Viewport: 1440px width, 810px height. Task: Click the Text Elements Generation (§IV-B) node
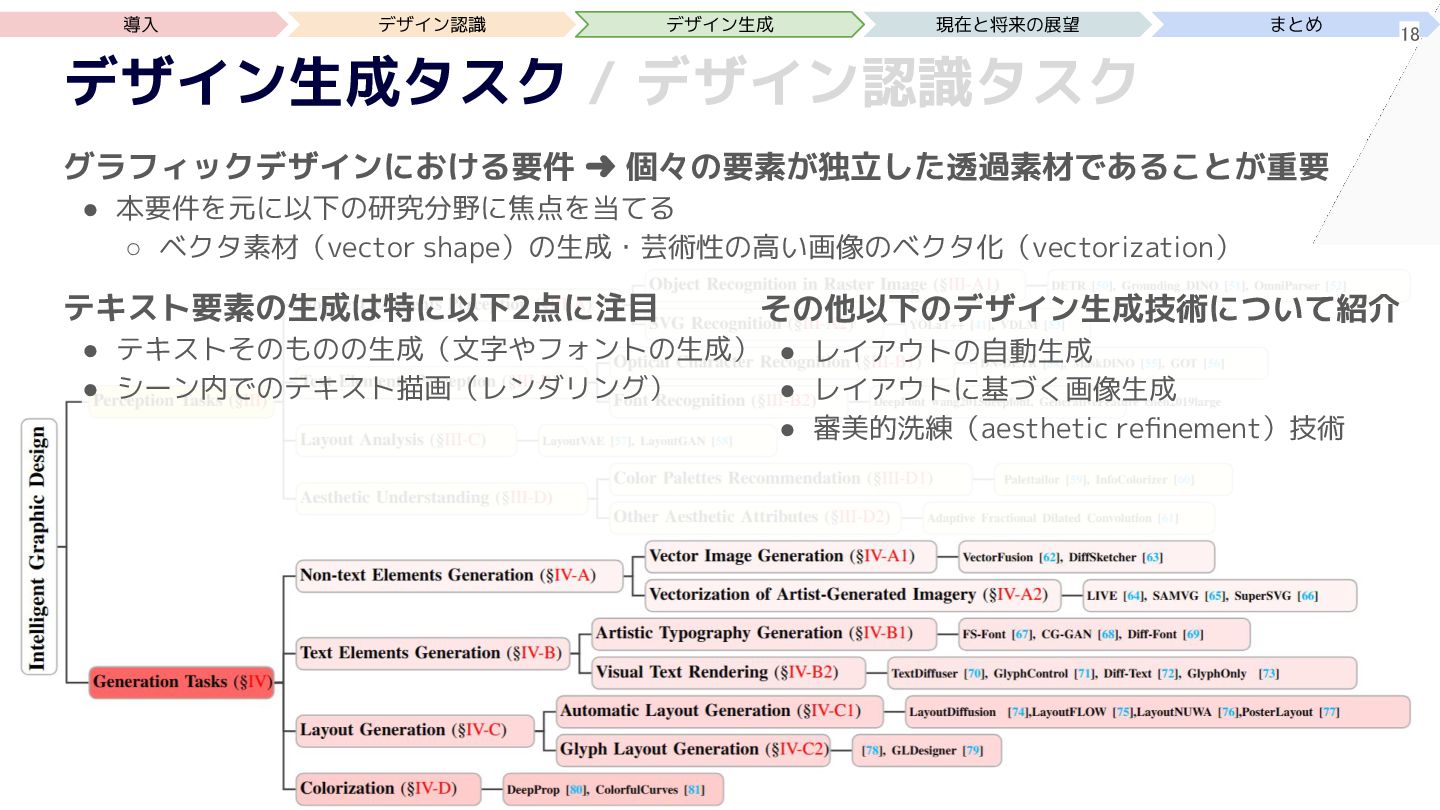(434, 653)
